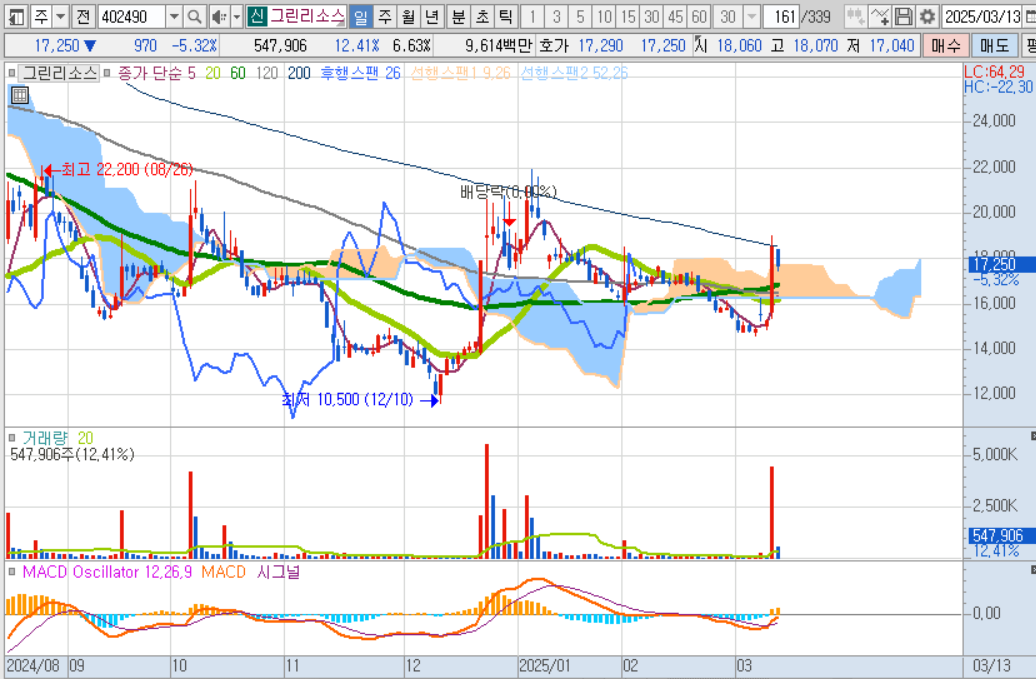Switch to 주 weekly period

click(x=385, y=16)
